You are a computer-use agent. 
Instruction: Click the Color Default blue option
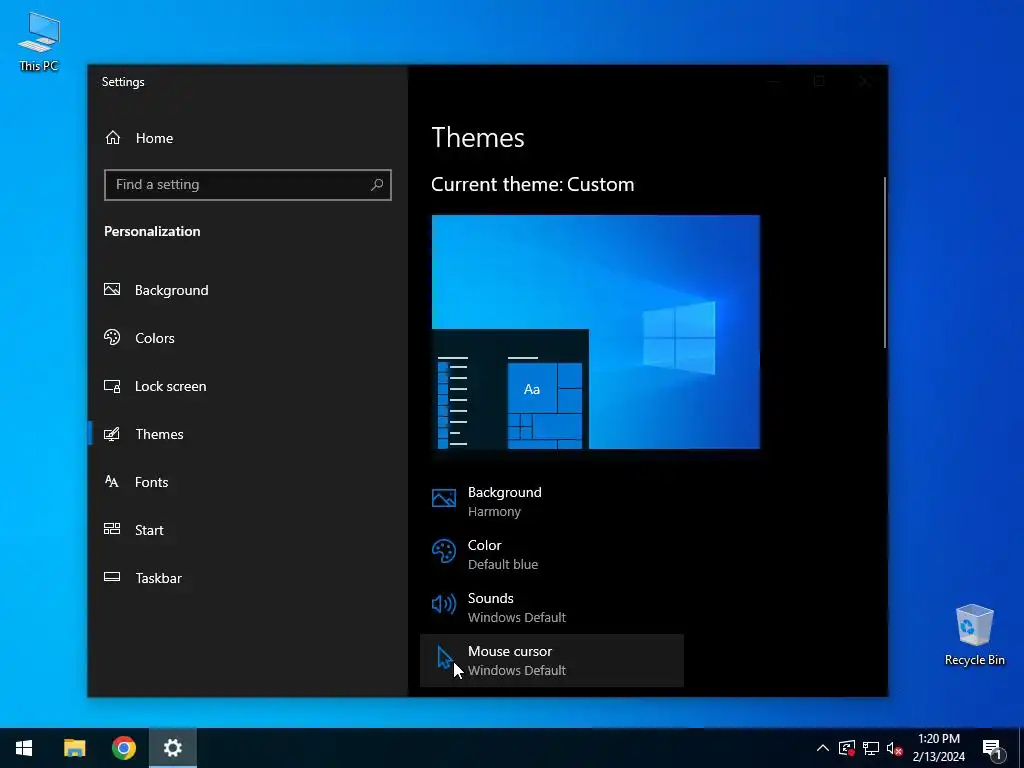[x=552, y=554]
